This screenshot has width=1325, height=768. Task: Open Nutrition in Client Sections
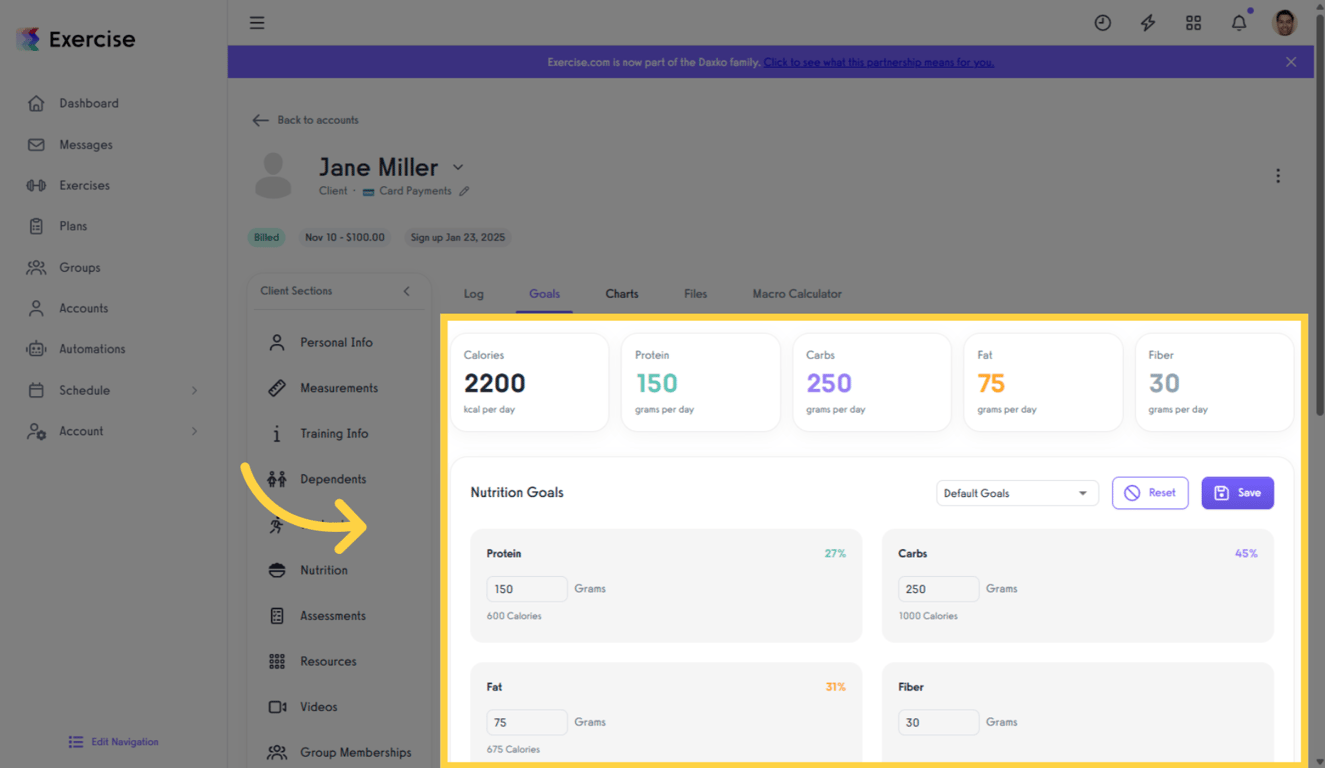(x=322, y=569)
